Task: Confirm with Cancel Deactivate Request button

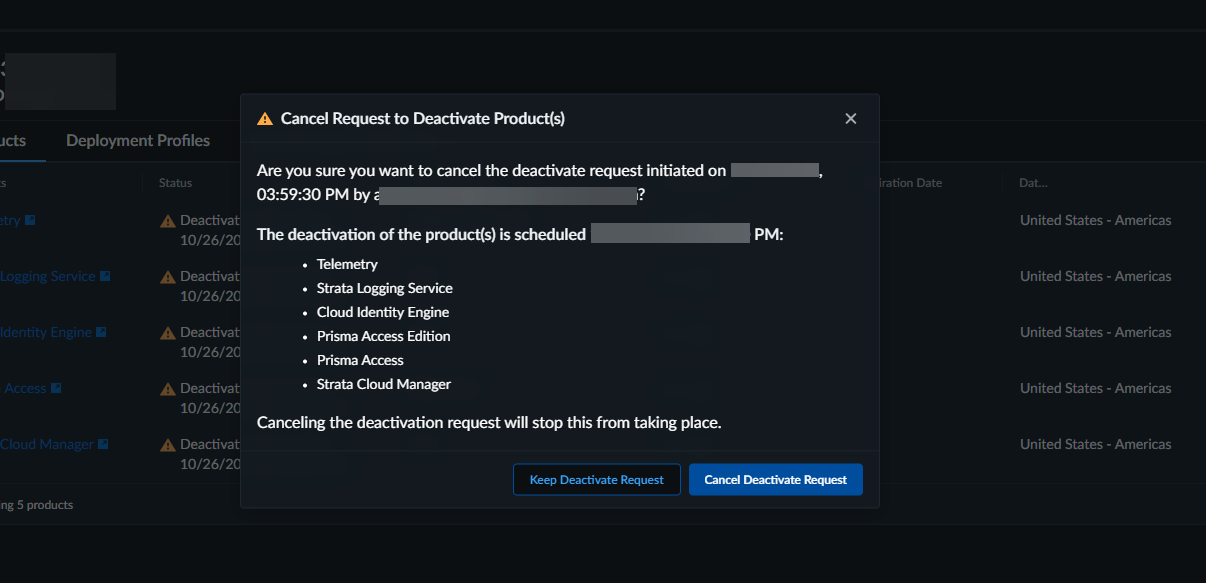Action: click(x=775, y=480)
